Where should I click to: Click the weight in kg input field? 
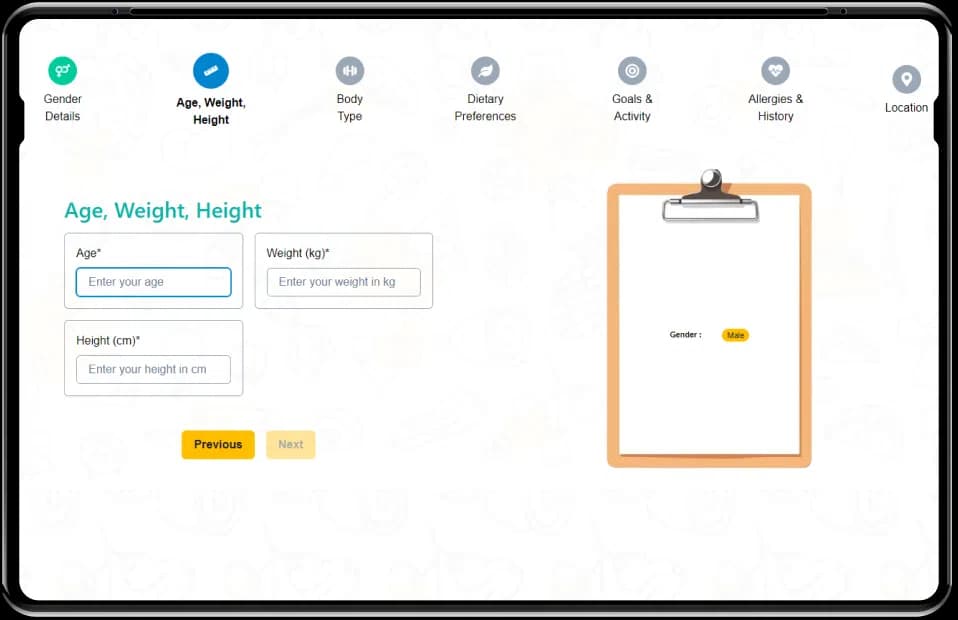343,282
